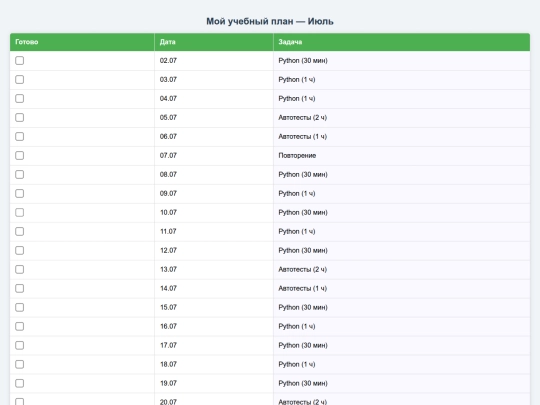Viewport: 540px width, 405px height.
Task: Tick the checkbox for 13.07
Action: point(20,269)
